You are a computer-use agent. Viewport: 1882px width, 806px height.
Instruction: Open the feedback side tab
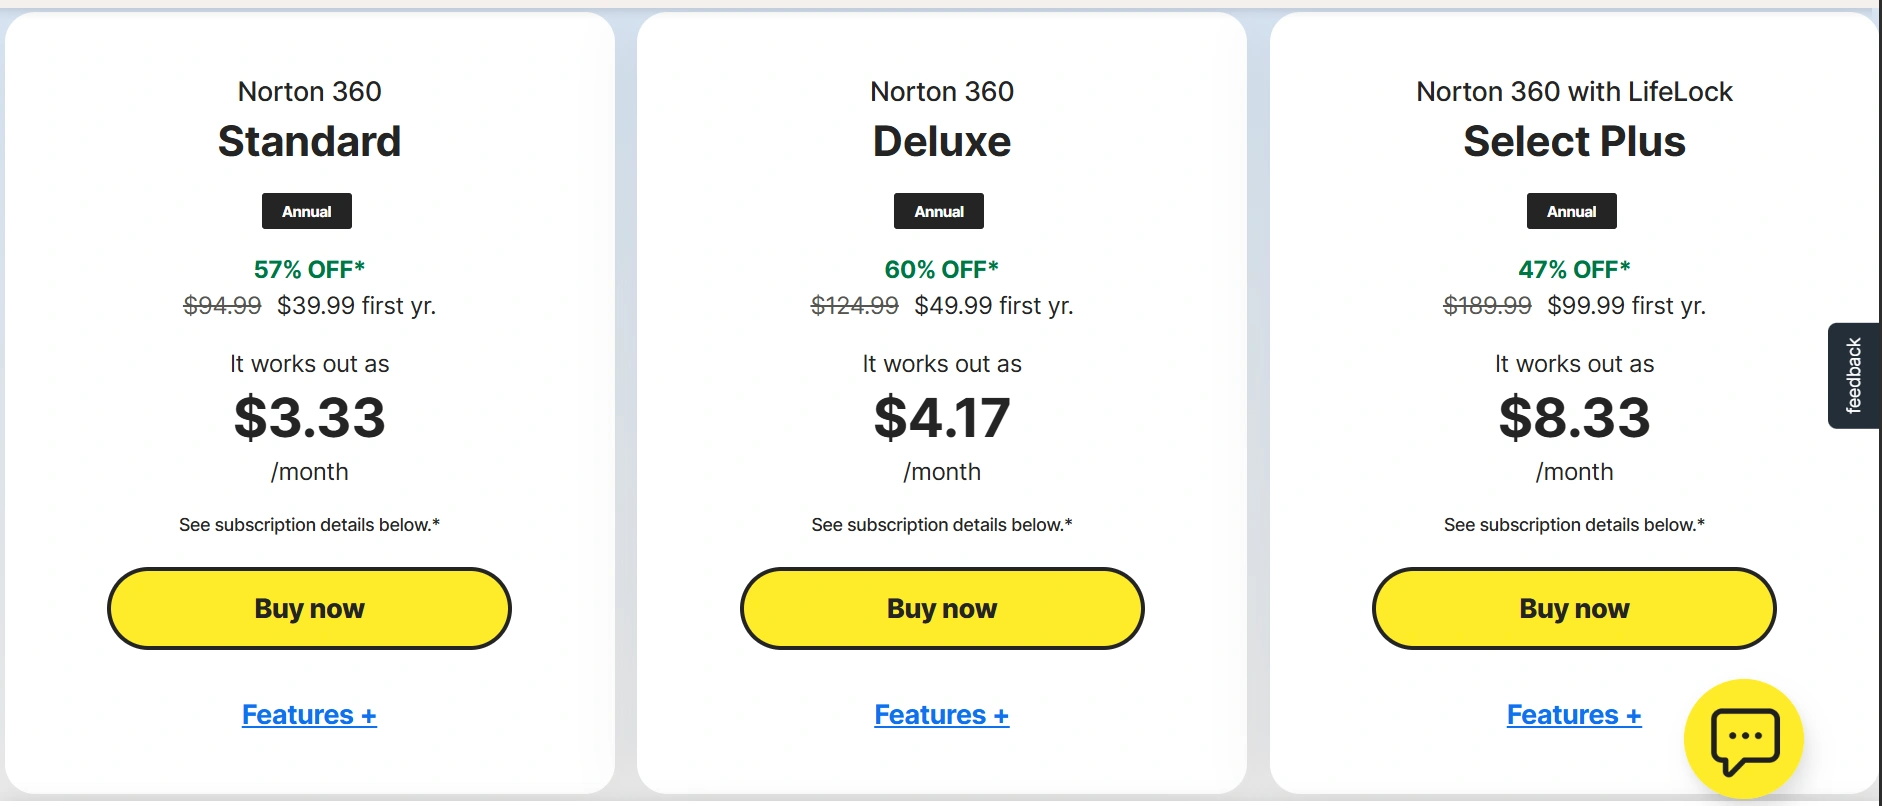coord(1853,376)
